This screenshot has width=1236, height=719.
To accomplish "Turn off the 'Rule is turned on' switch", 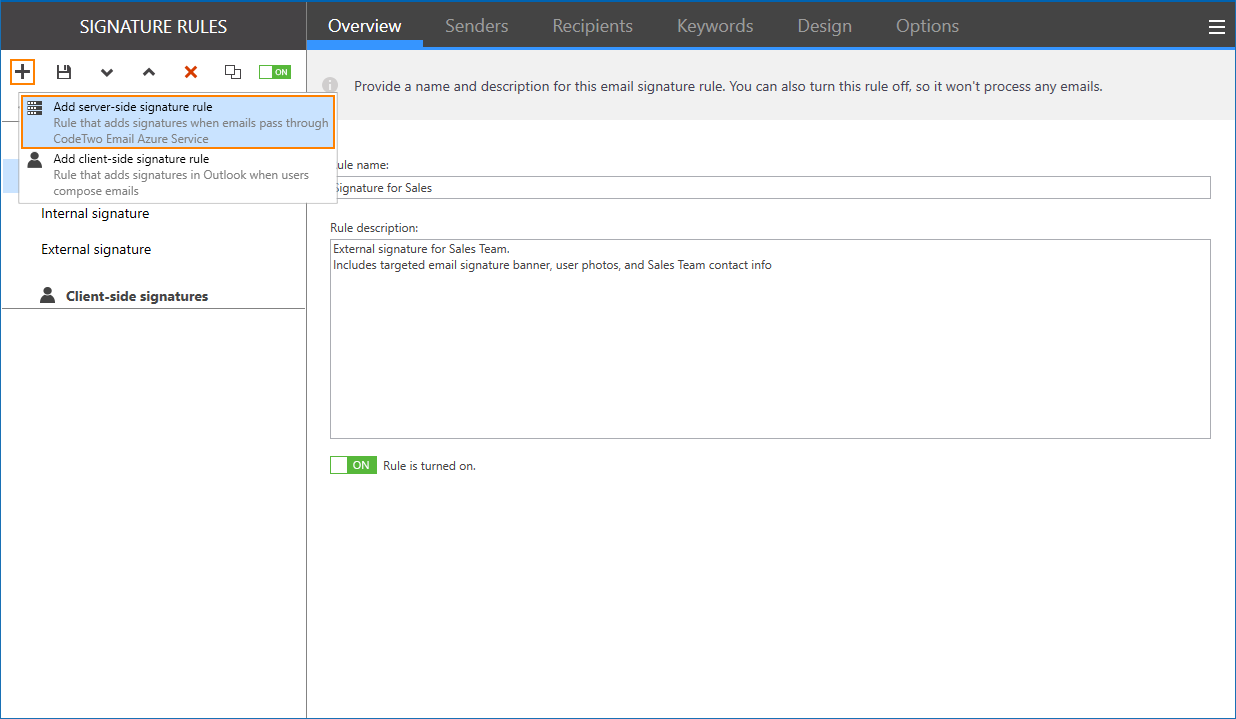I will 353,464.
